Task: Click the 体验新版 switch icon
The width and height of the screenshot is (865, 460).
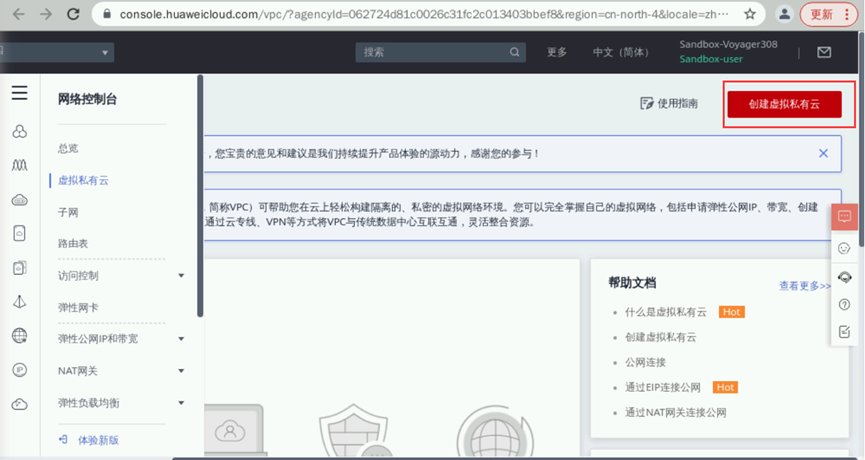Action: (x=63, y=440)
